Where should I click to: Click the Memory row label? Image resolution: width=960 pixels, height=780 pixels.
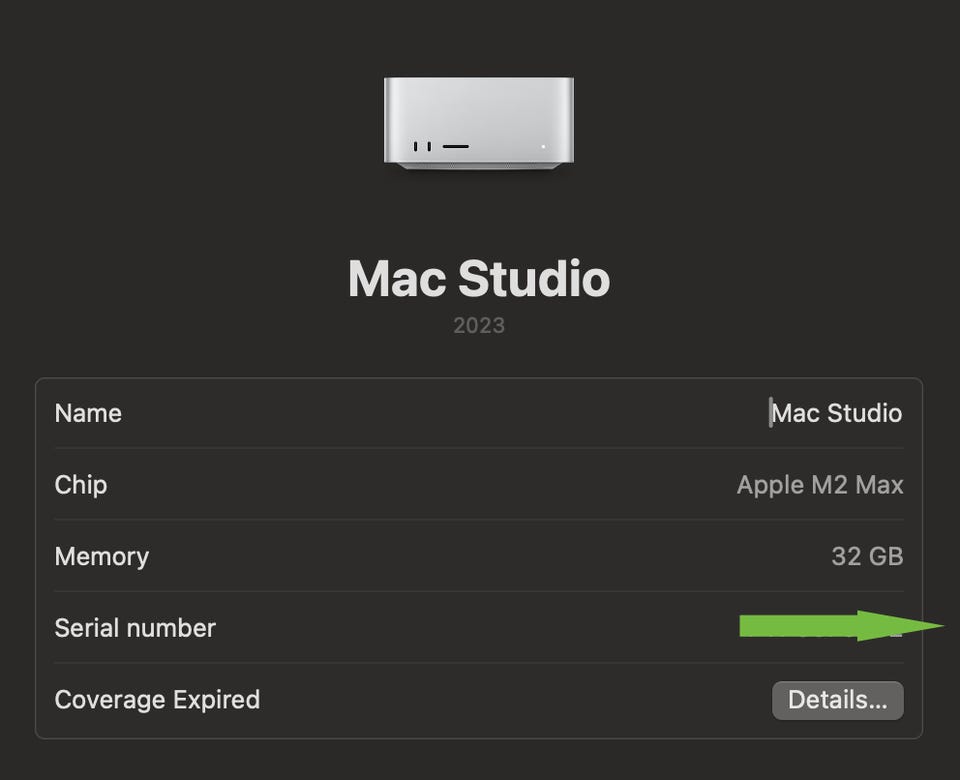pos(101,556)
